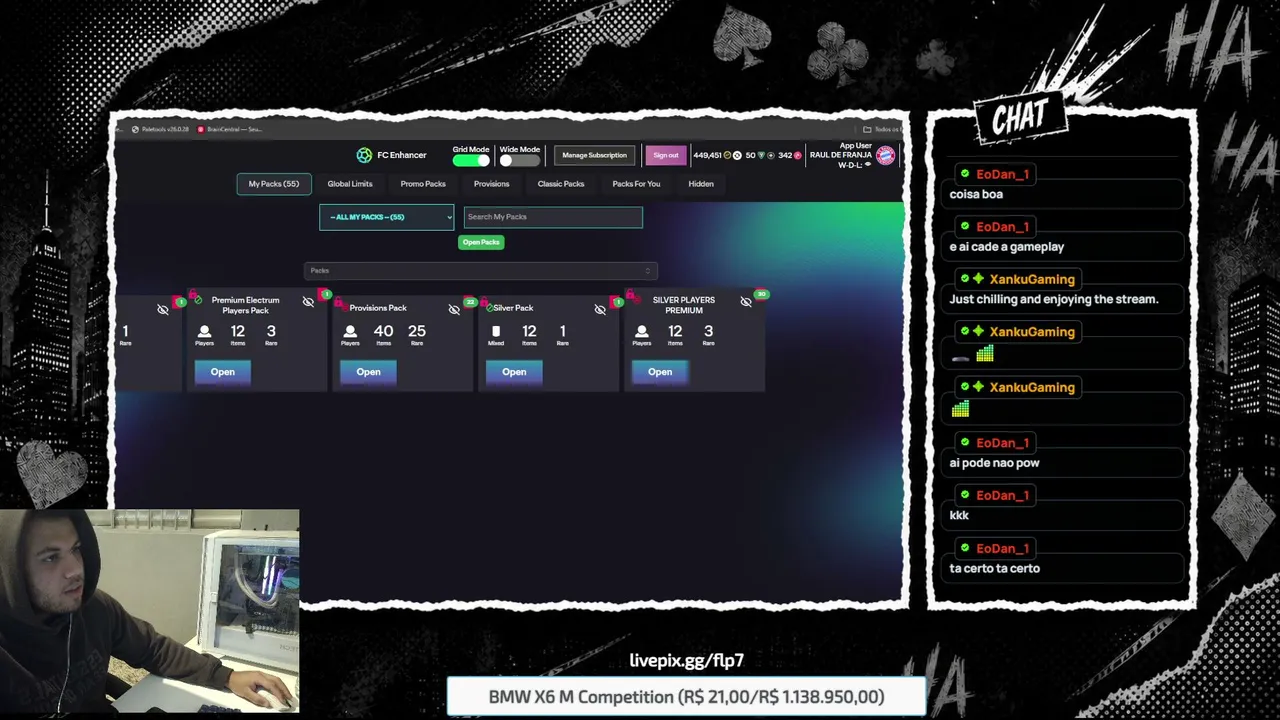Open the Provisions Pack

click(x=368, y=372)
